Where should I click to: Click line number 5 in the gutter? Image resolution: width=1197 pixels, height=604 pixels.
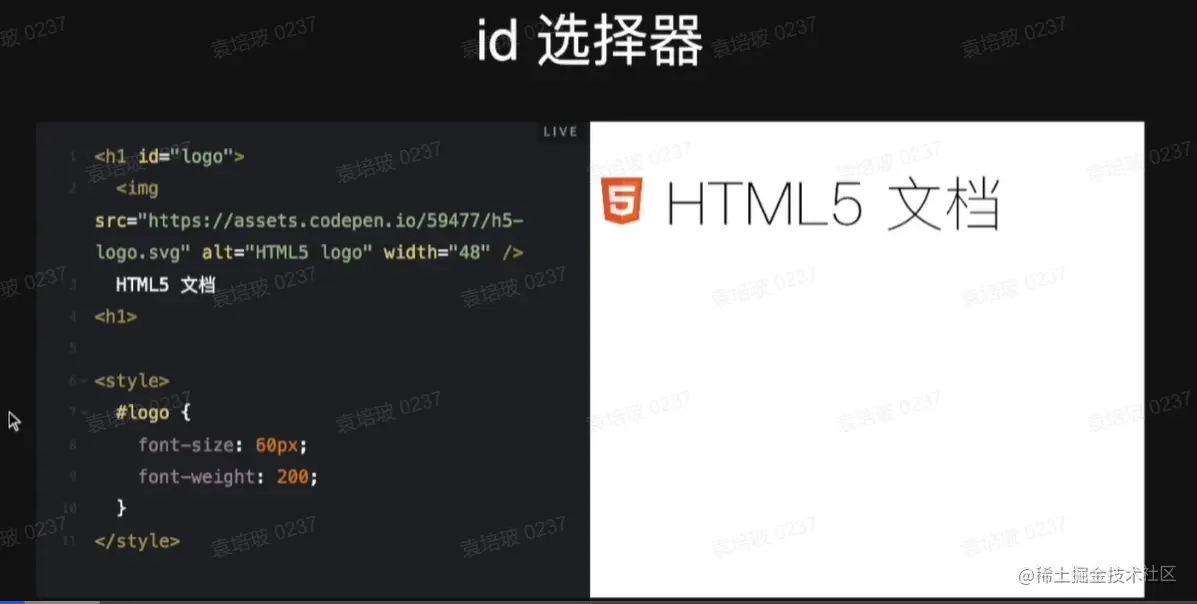click(72, 348)
